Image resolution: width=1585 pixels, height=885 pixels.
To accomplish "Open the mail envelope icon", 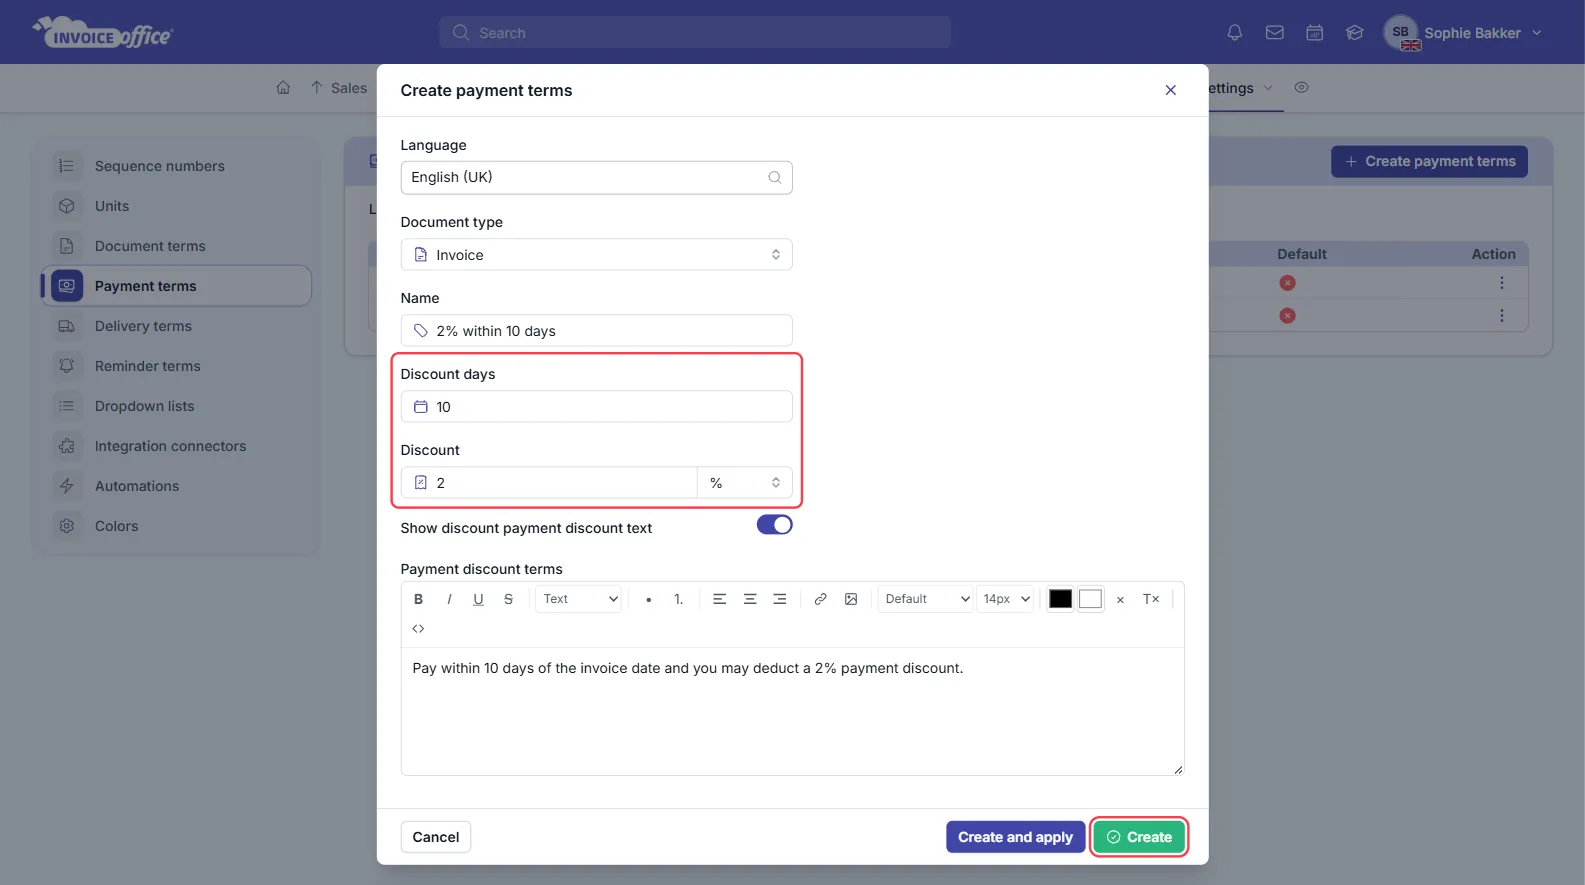I will coord(1274,33).
